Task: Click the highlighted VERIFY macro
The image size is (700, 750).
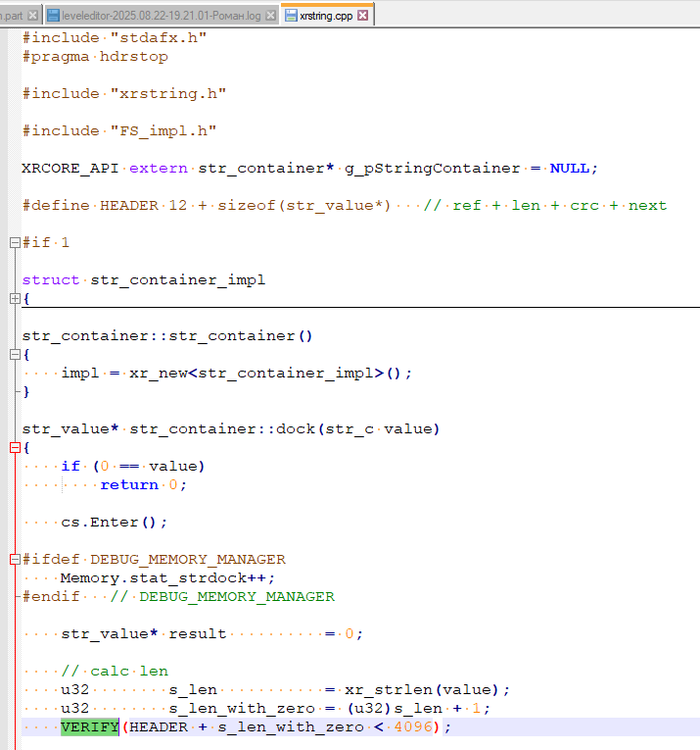Action: (x=89, y=727)
